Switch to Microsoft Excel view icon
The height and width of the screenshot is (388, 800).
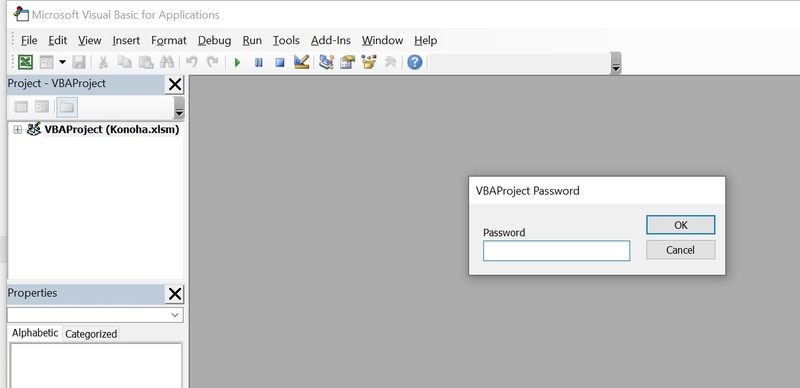click(26, 62)
